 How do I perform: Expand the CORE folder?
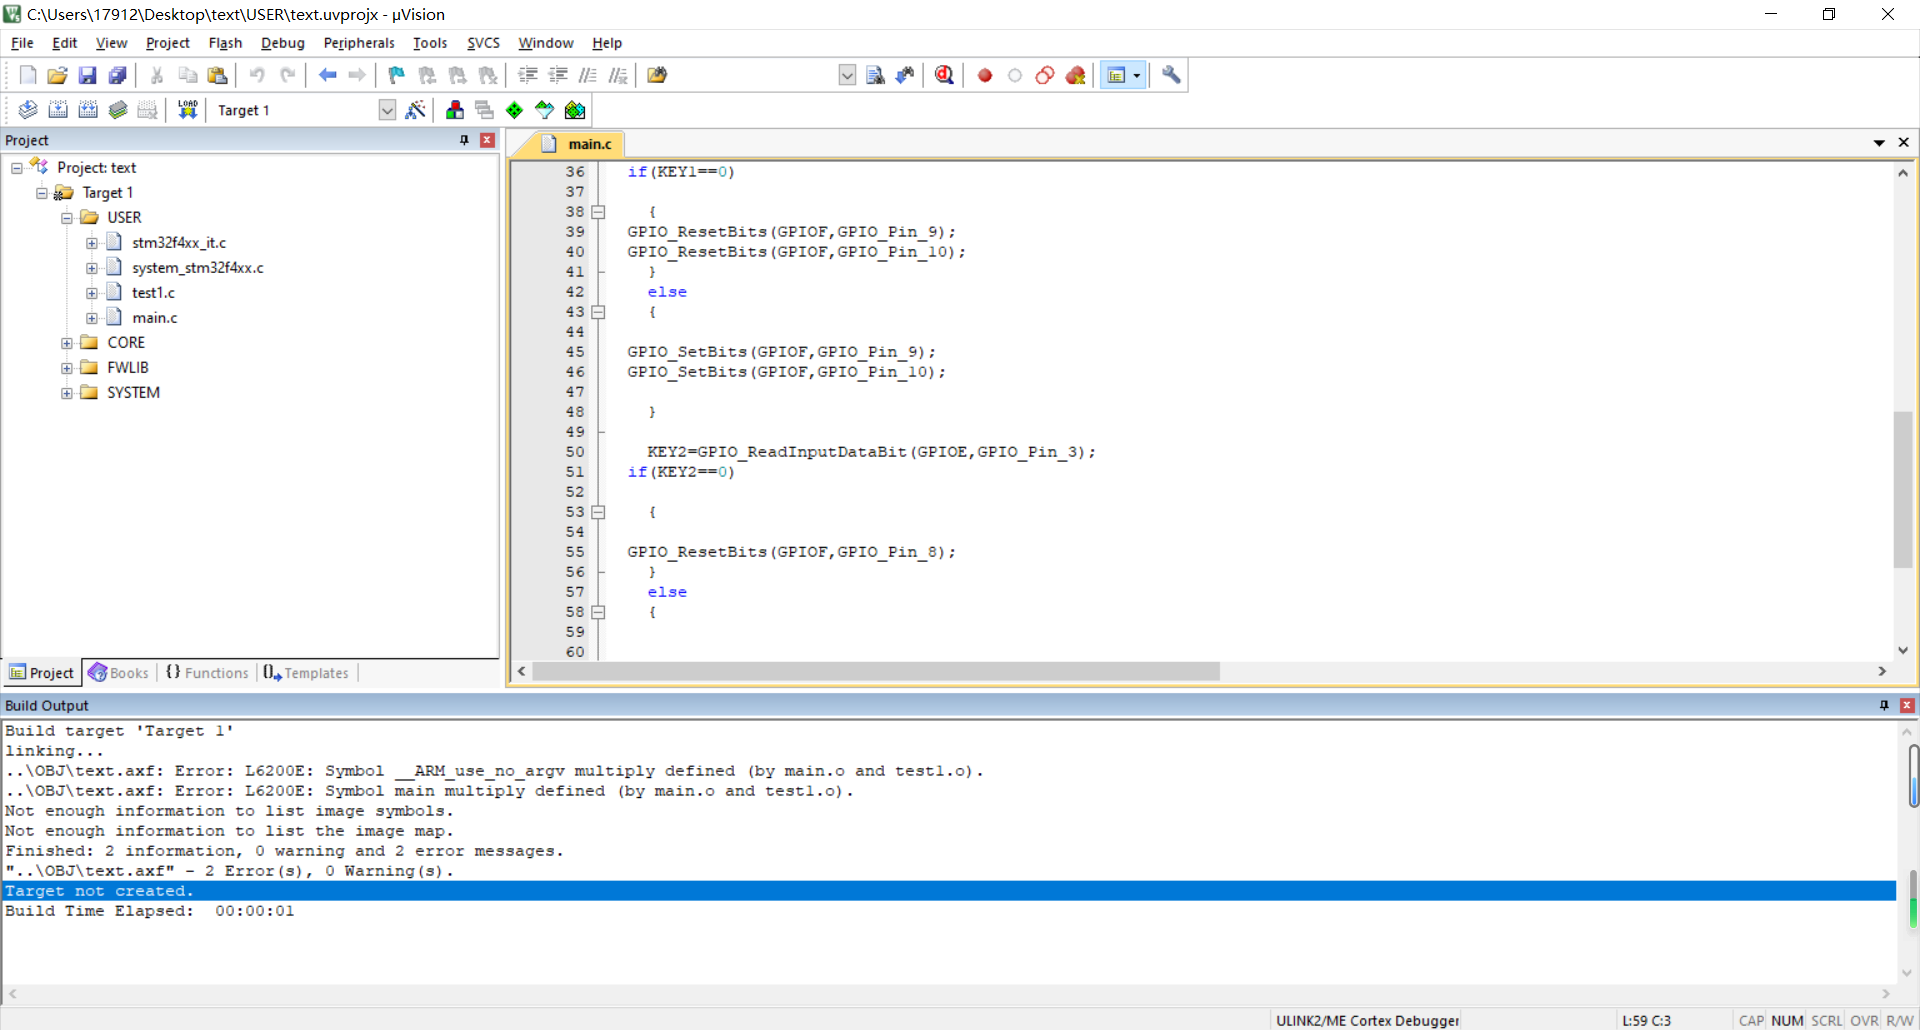pos(67,343)
